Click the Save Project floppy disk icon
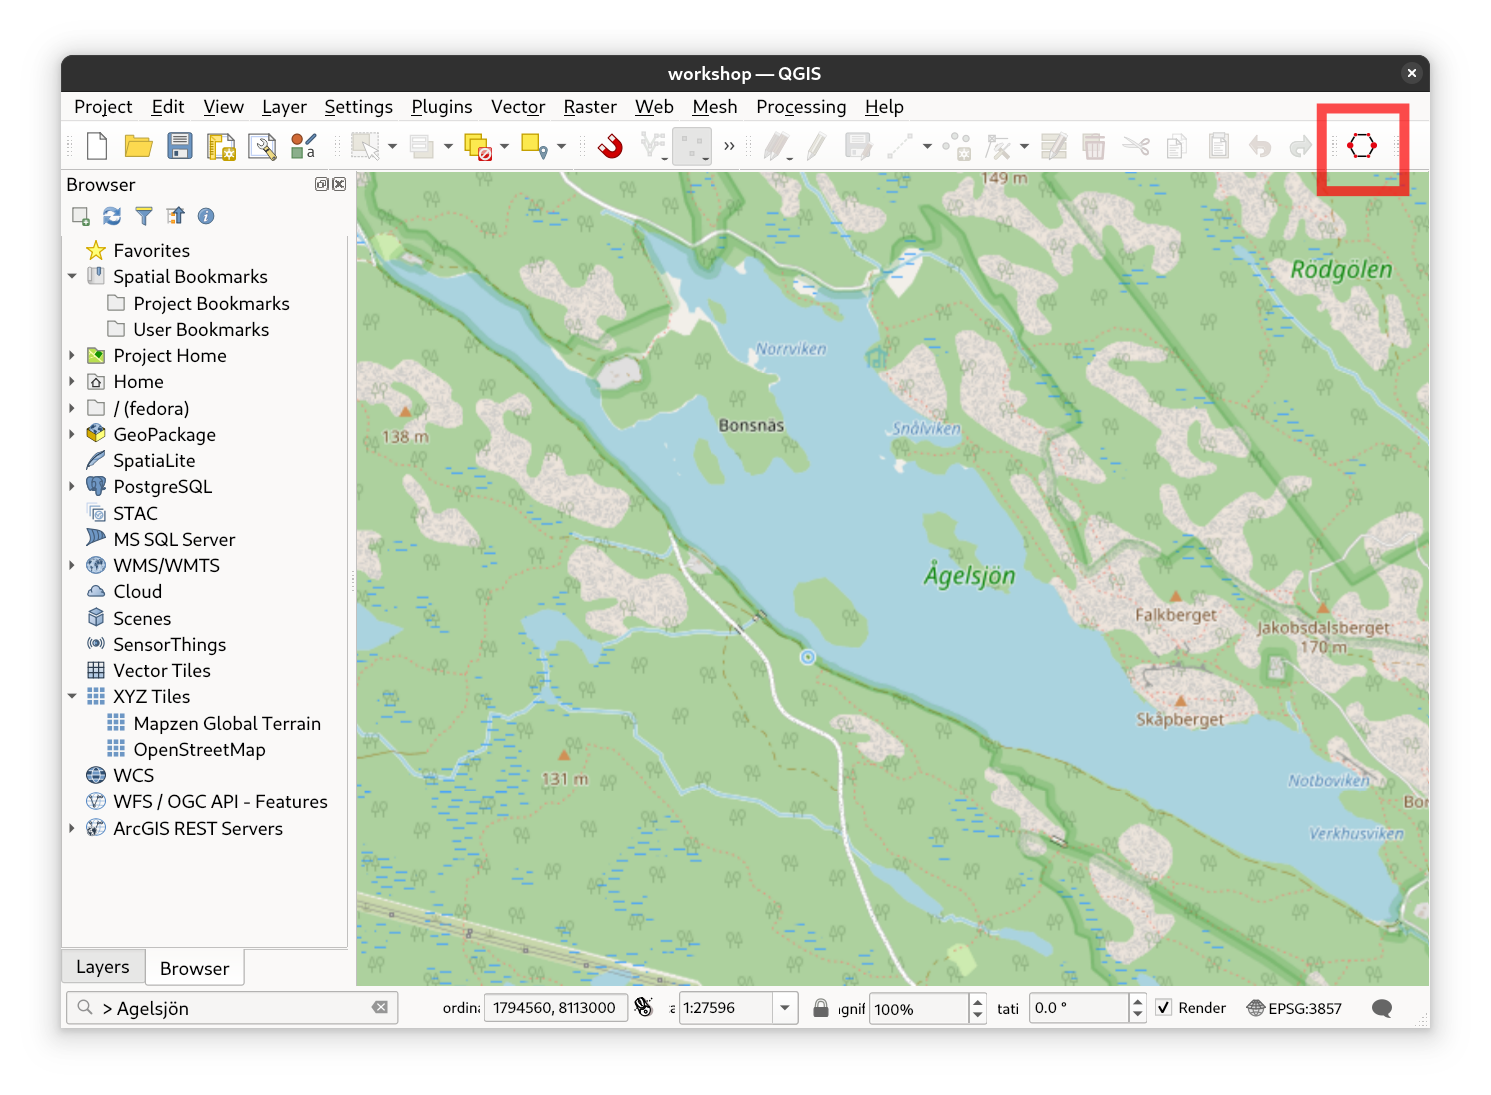Screen dimensions: 1491x1095 [x=180, y=147]
